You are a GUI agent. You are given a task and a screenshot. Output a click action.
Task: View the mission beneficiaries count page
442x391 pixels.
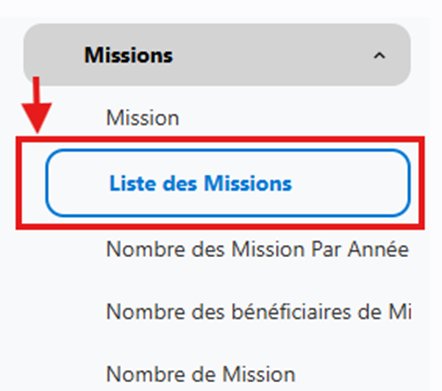pyautogui.click(x=259, y=312)
